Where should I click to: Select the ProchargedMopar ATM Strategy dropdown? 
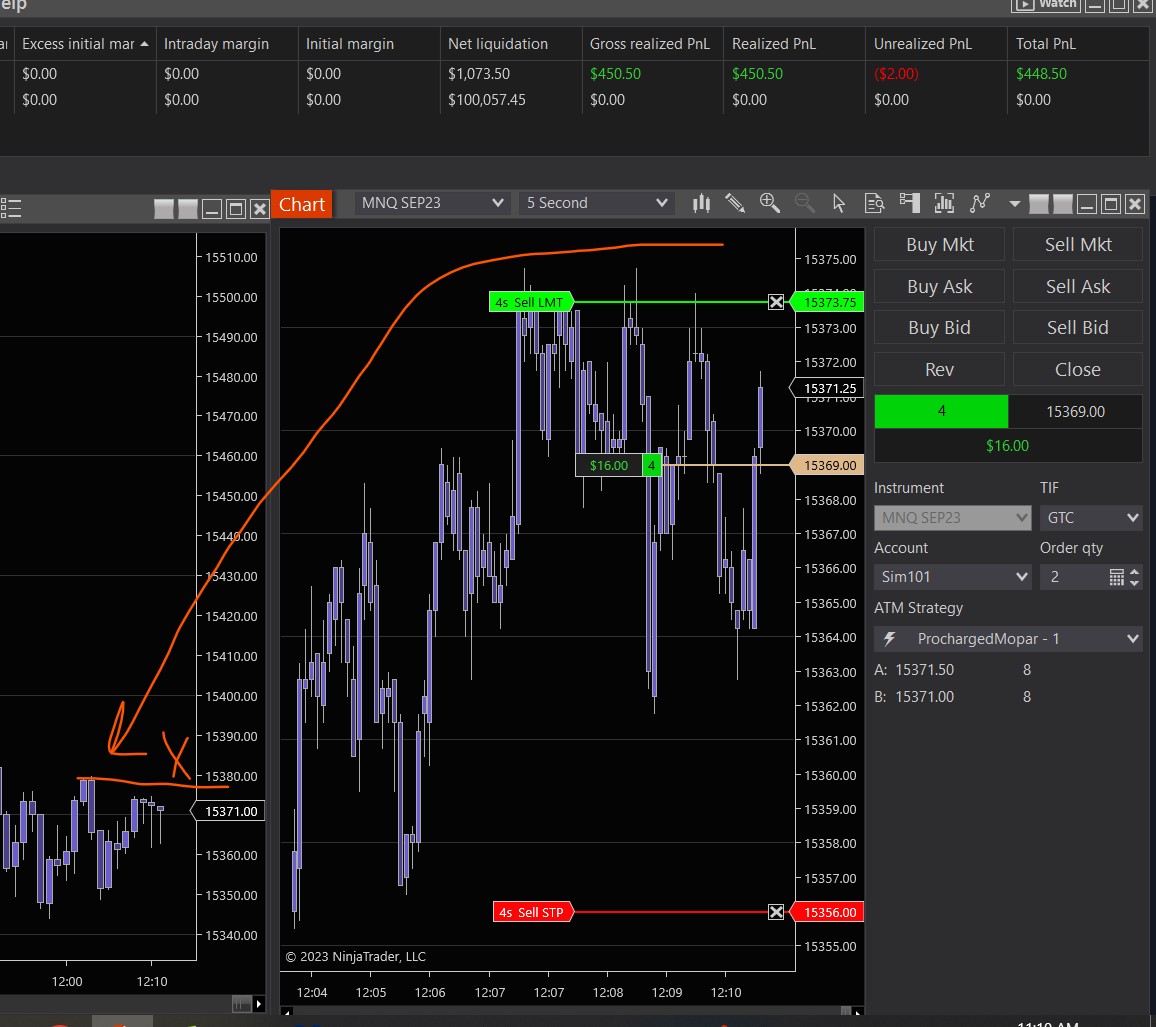(1007, 639)
